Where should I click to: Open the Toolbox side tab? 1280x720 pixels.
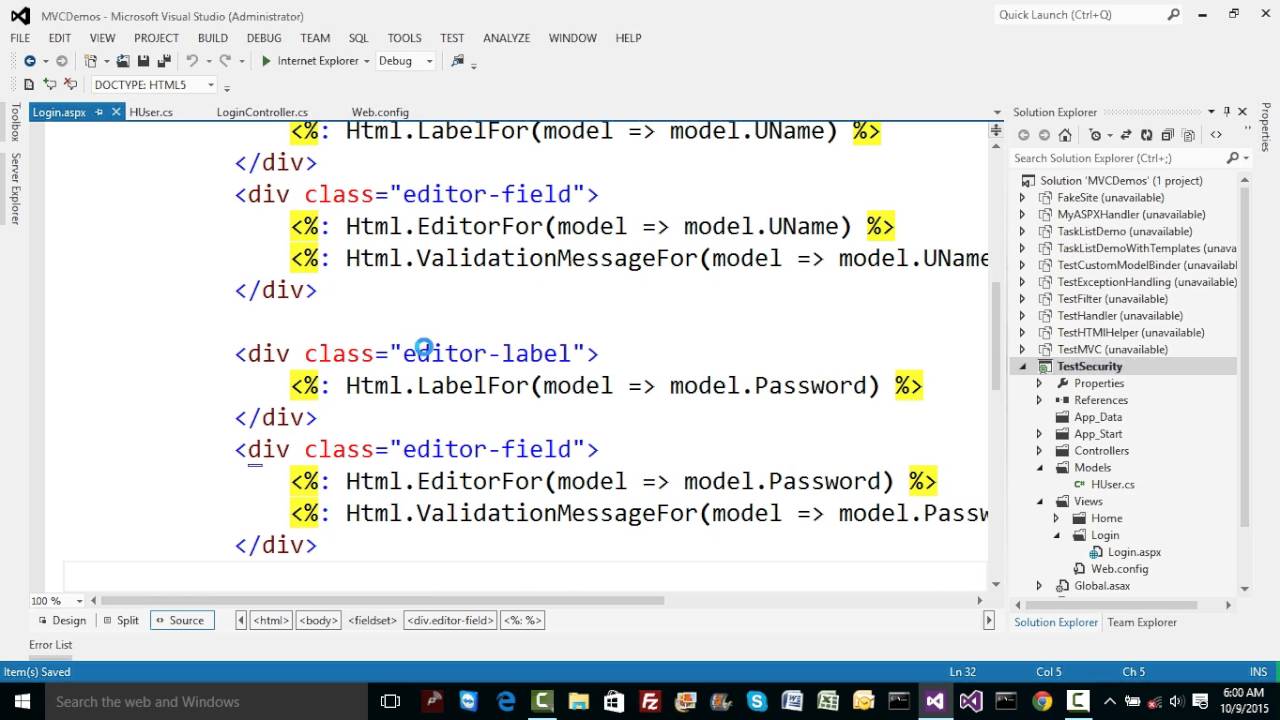(x=15, y=121)
